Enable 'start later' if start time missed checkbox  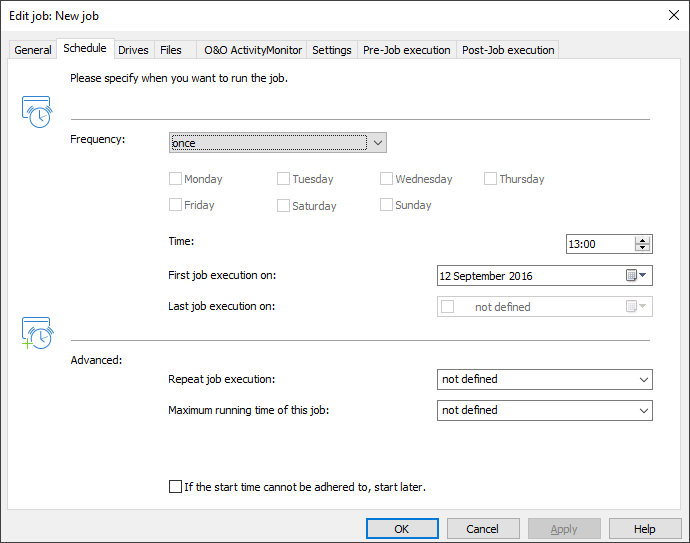[x=176, y=487]
